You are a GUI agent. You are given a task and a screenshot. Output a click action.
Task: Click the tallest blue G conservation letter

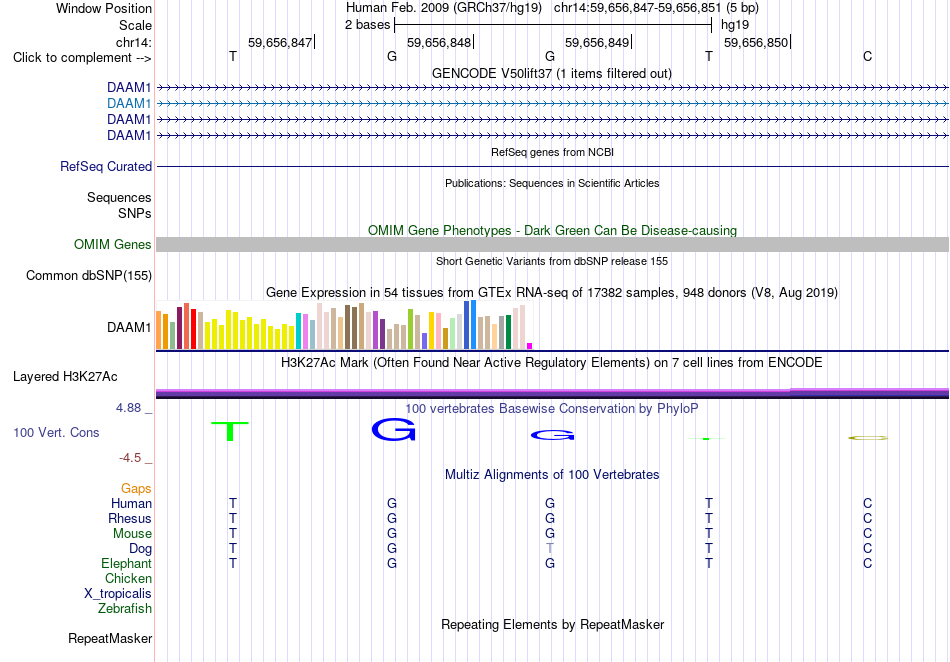394,429
